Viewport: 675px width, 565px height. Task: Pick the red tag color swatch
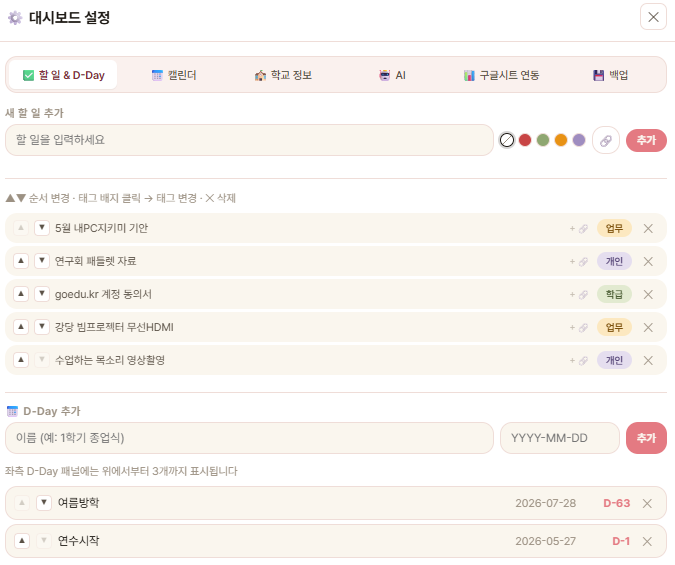(x=525, y=140)
